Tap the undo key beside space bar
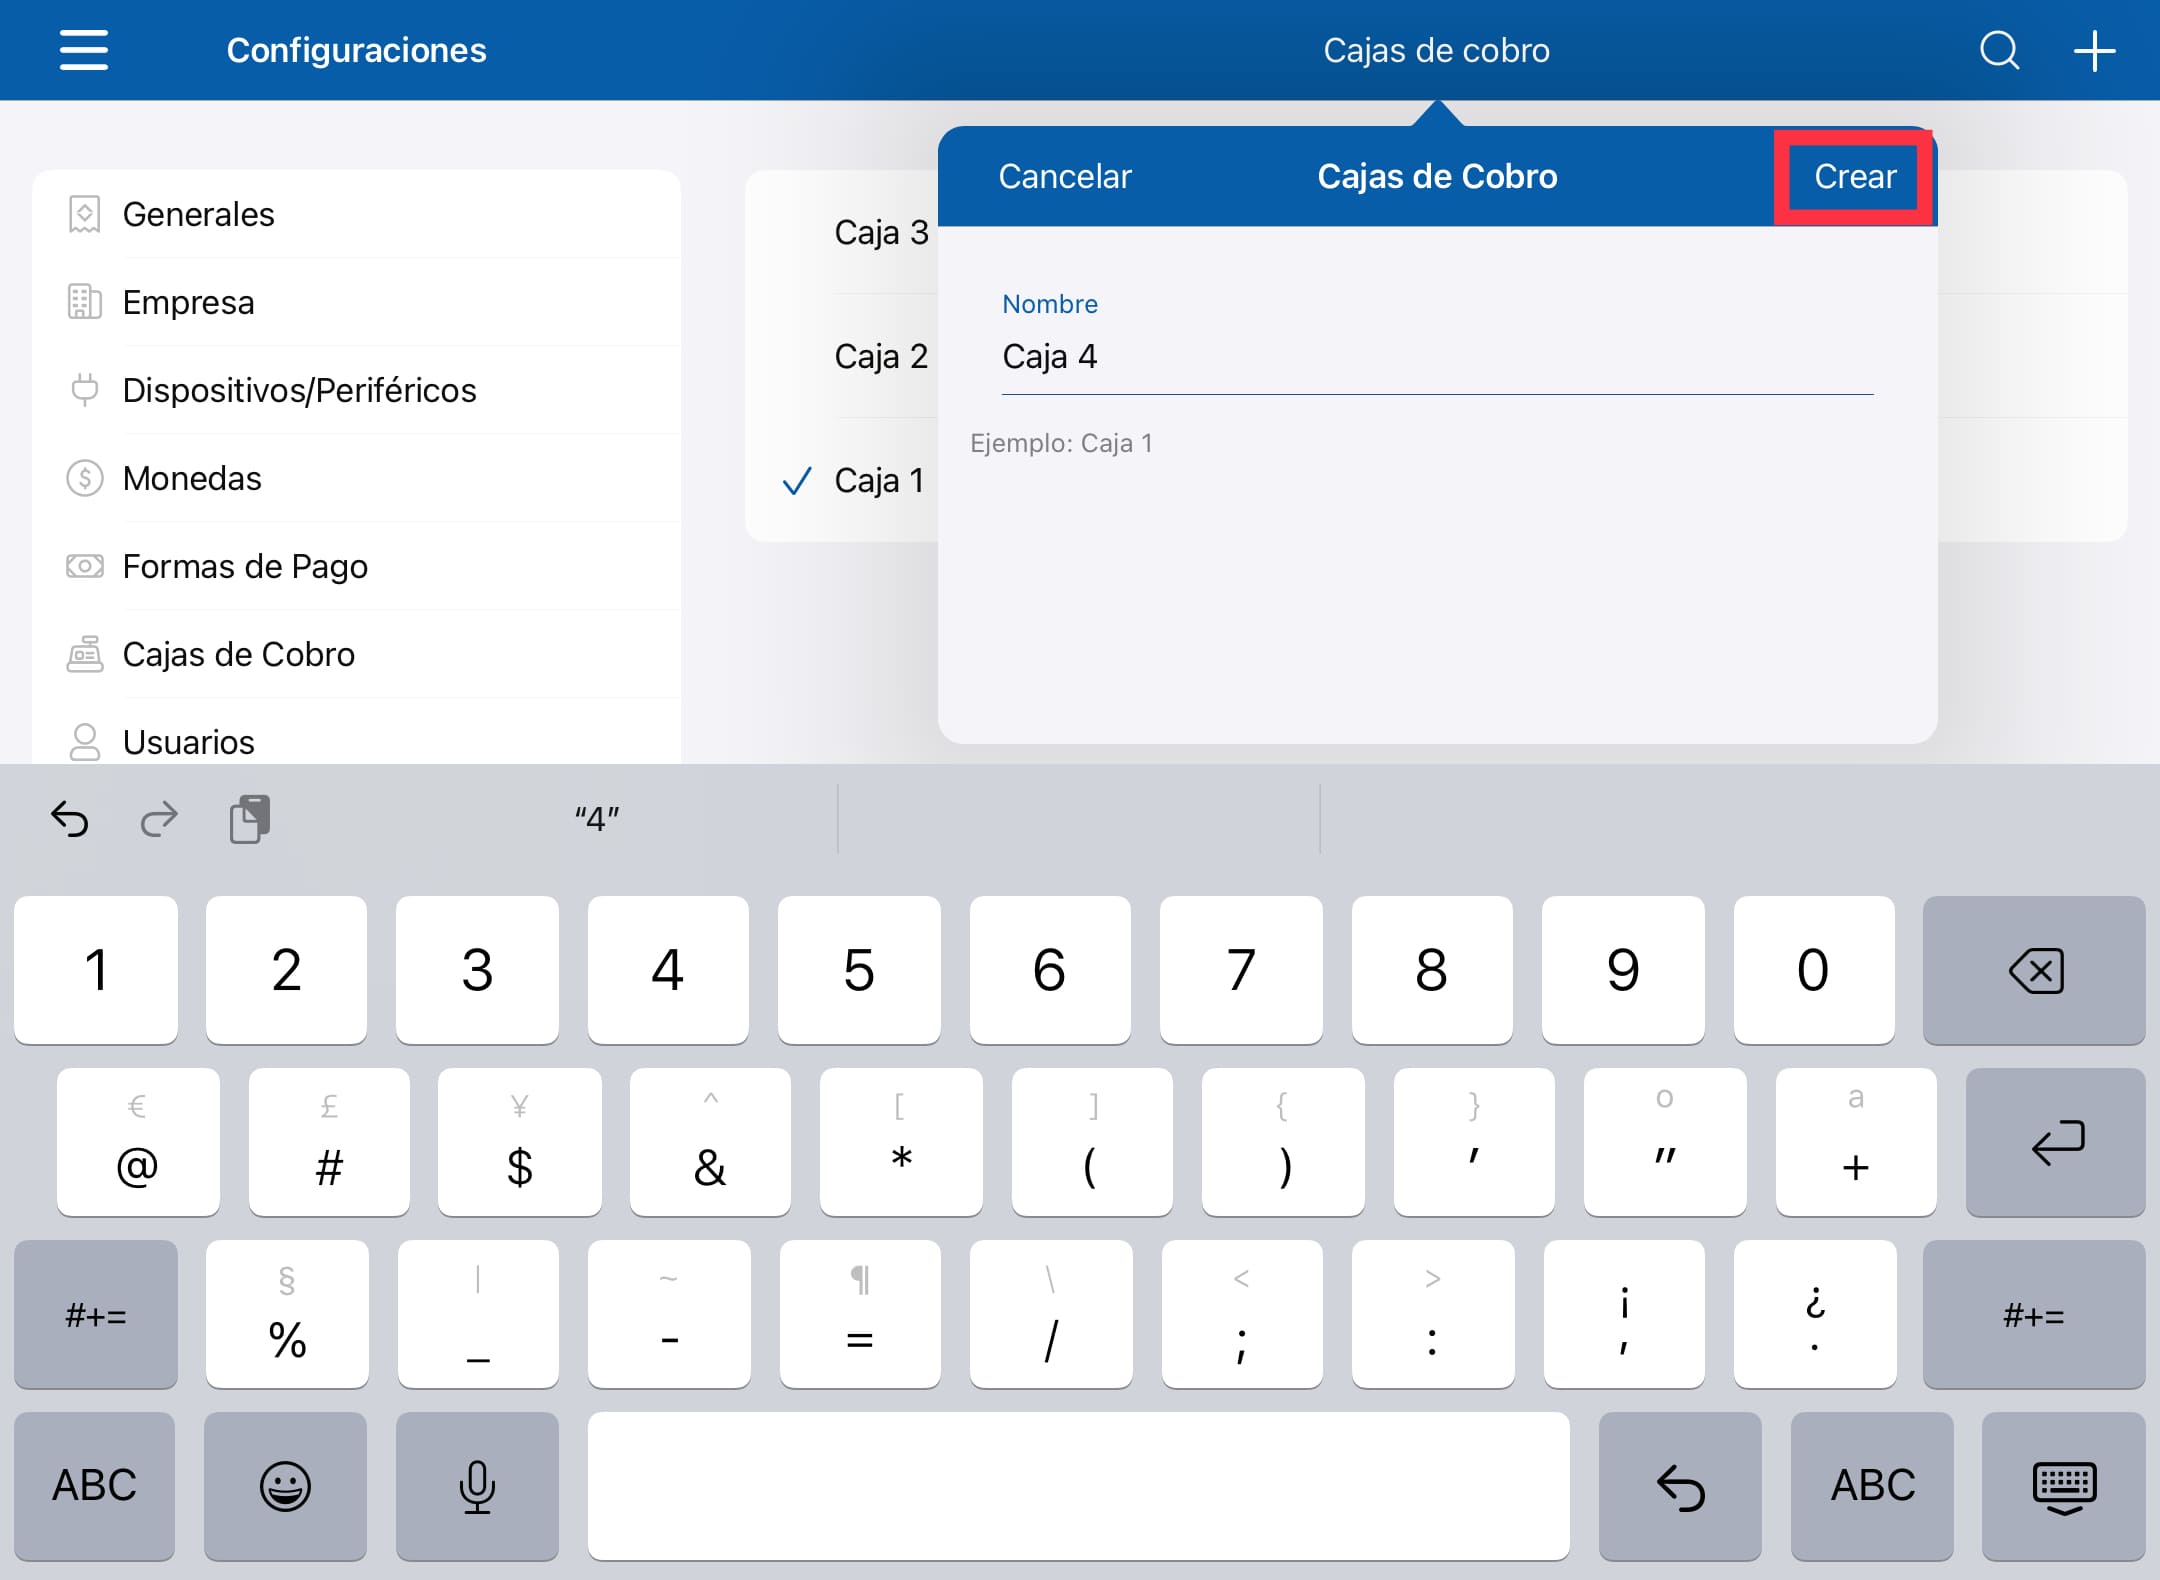 pos(1680,1486)
